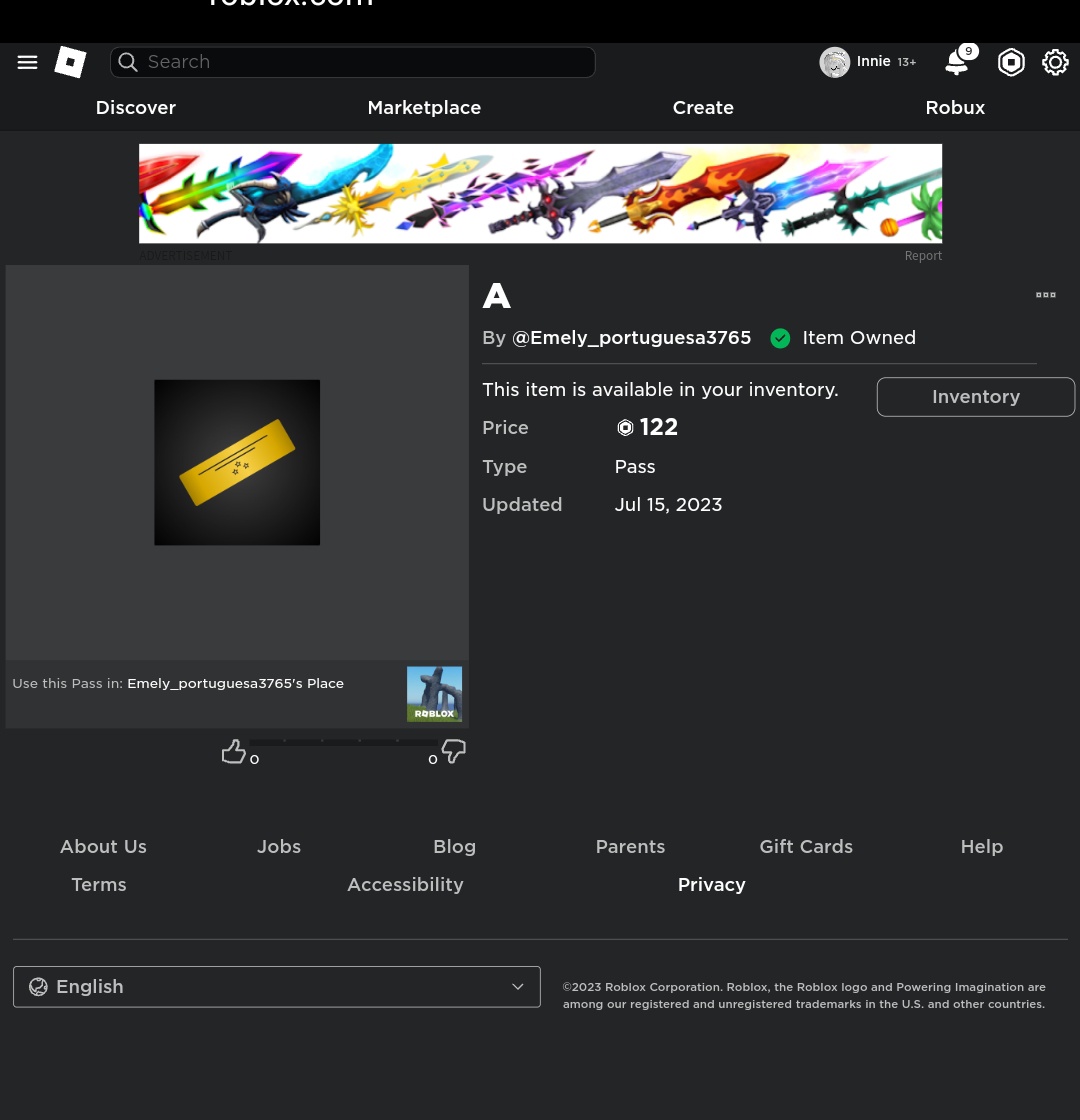Open creator @Emely_portuguesa3765 profile link
The width and height of the screenshot is (1080, 1120).
pyautogui.click(x=631, y=338)
